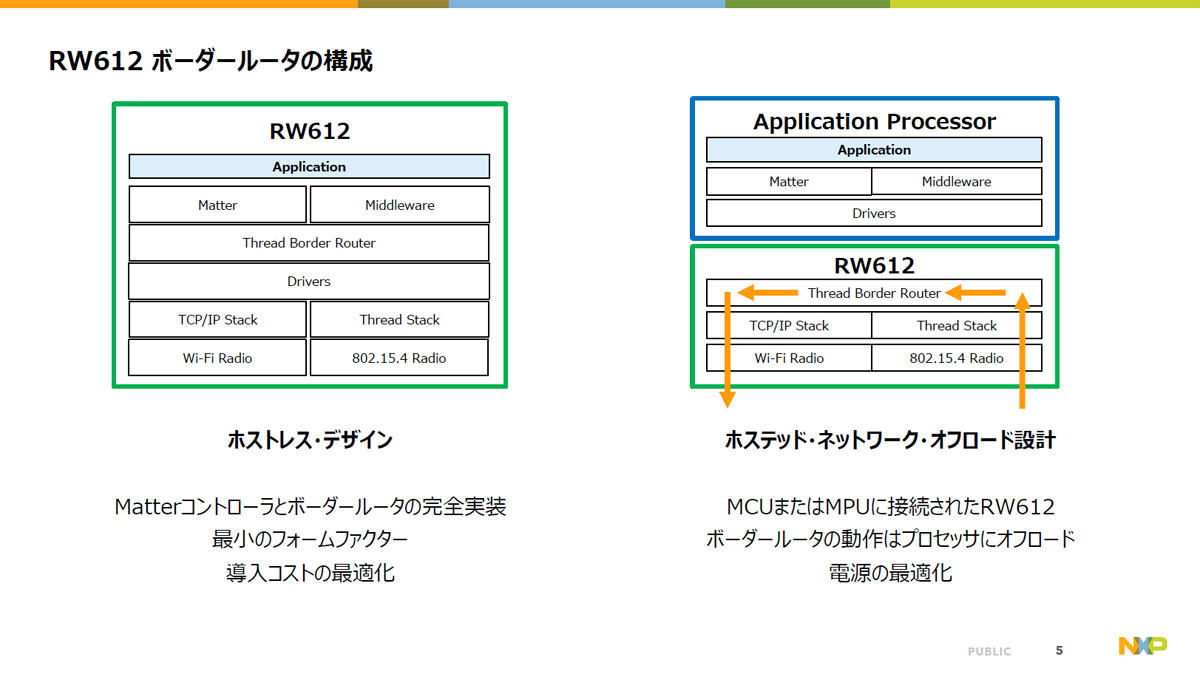Select the Application block in the hostless RW612 diagram

(309, 167)
